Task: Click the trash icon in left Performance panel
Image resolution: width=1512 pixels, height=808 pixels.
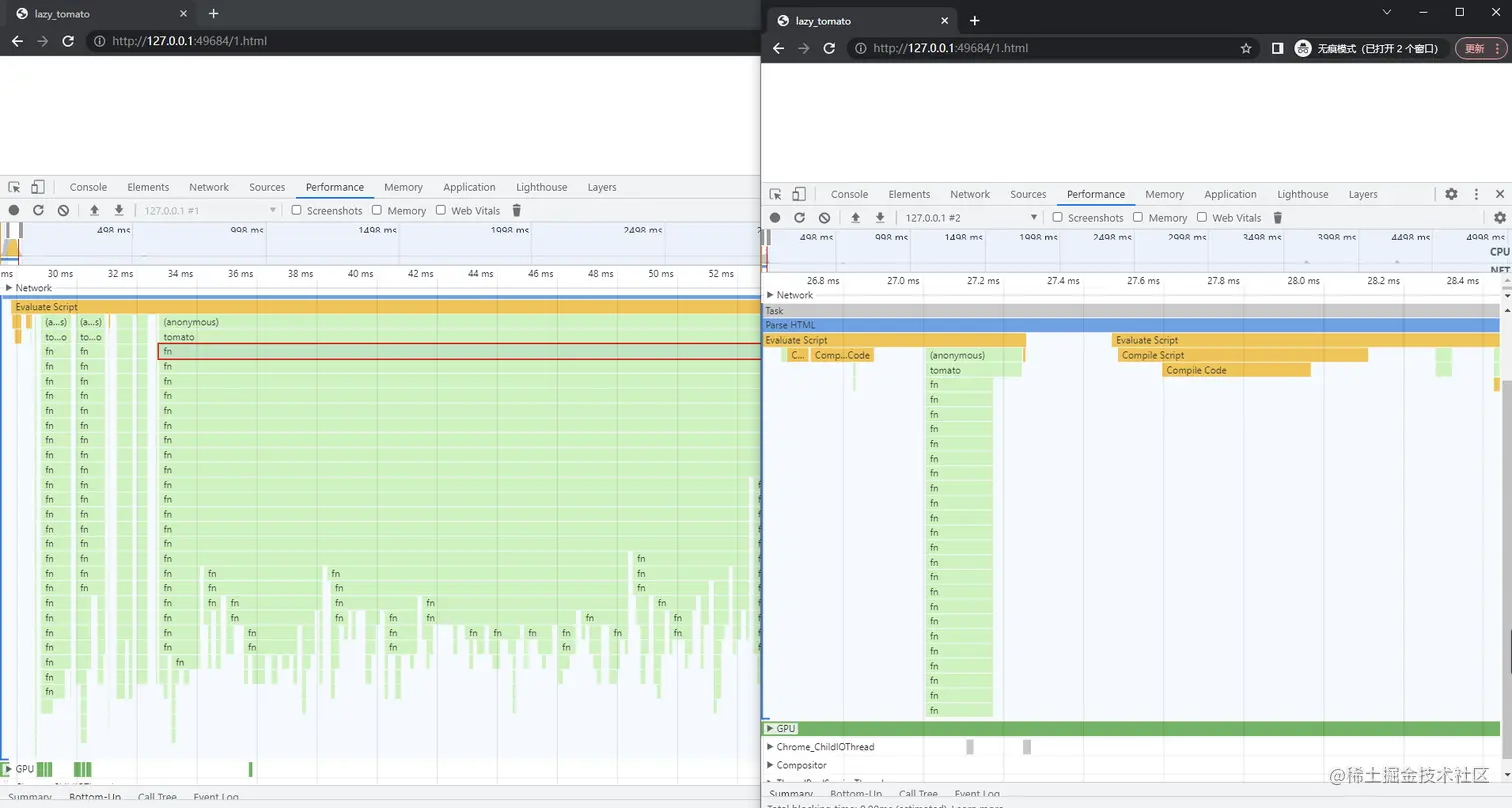Action: [x=517, y=210]
